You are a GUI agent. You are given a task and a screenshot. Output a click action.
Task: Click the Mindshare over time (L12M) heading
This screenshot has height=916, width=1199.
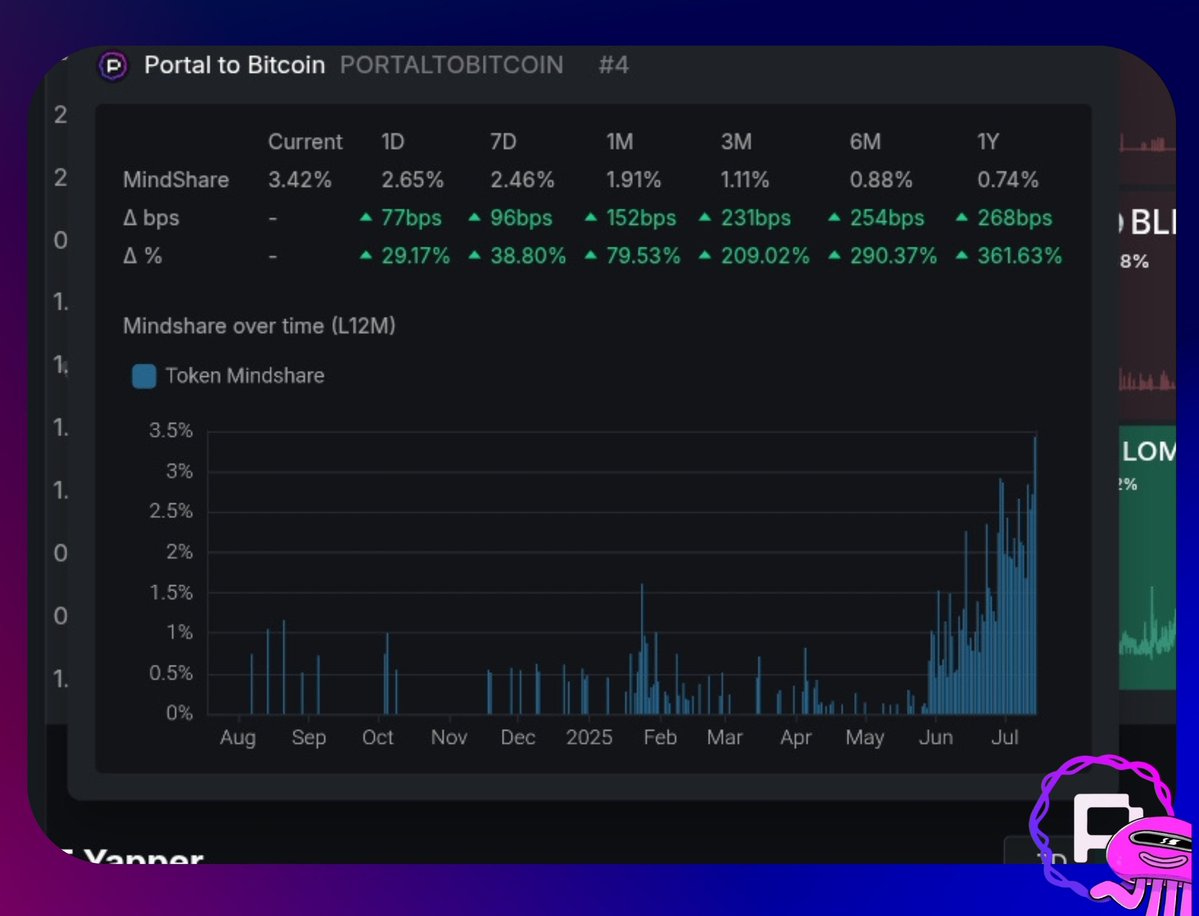click(259, 326)
